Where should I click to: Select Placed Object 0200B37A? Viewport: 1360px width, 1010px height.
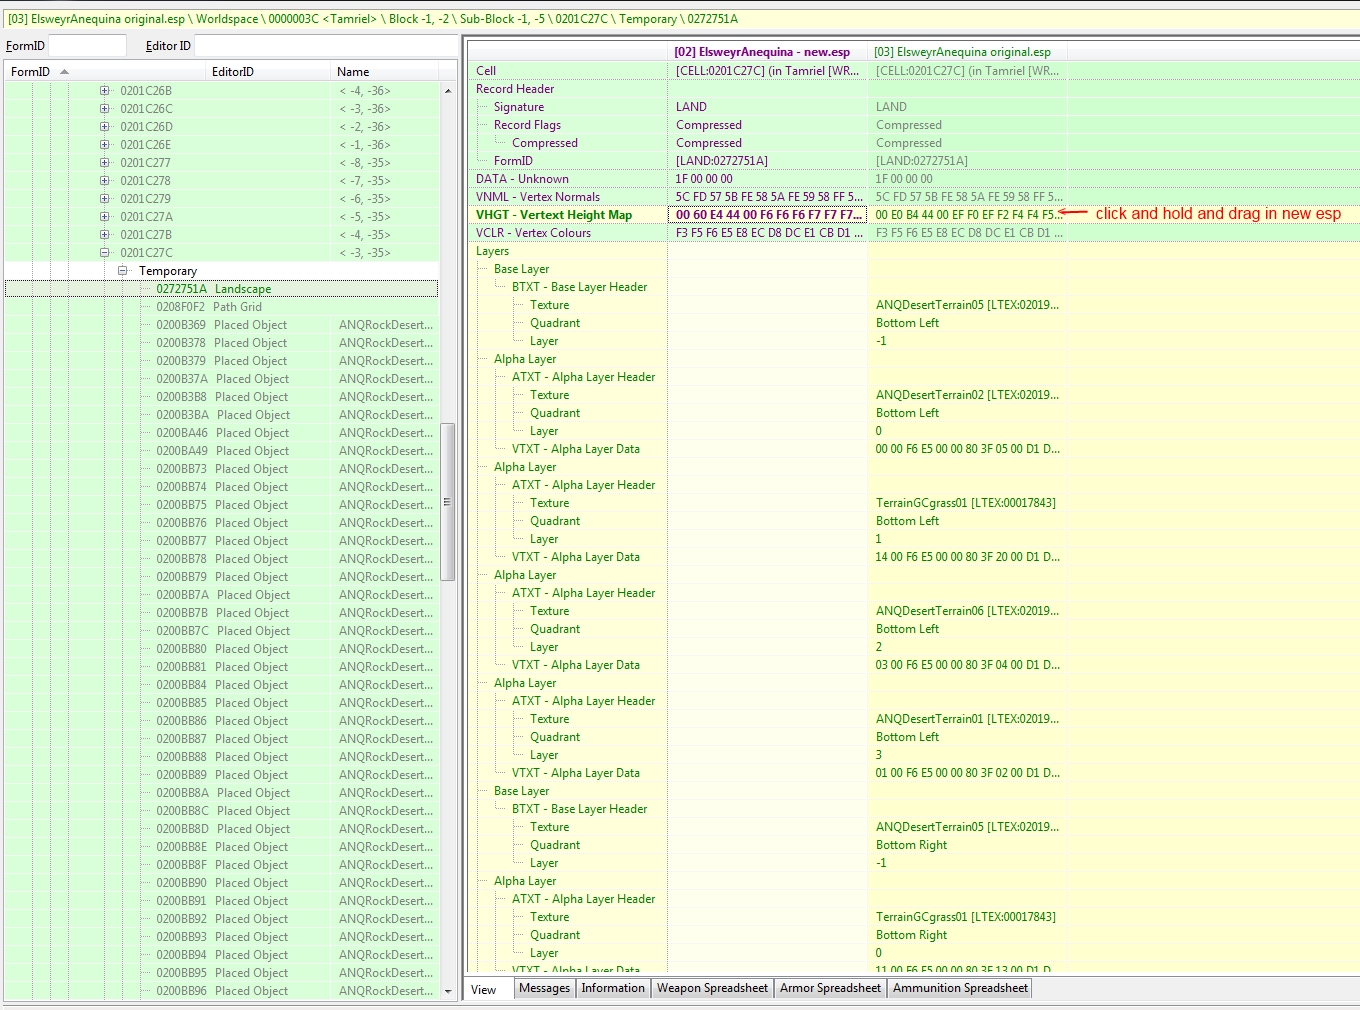click(x=221, y=379)
